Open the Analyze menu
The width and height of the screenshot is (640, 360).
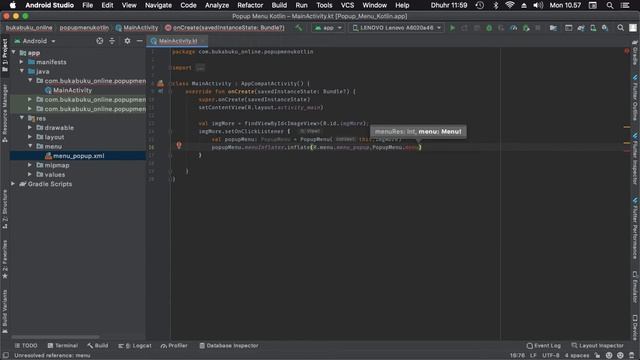coord(217,5)
